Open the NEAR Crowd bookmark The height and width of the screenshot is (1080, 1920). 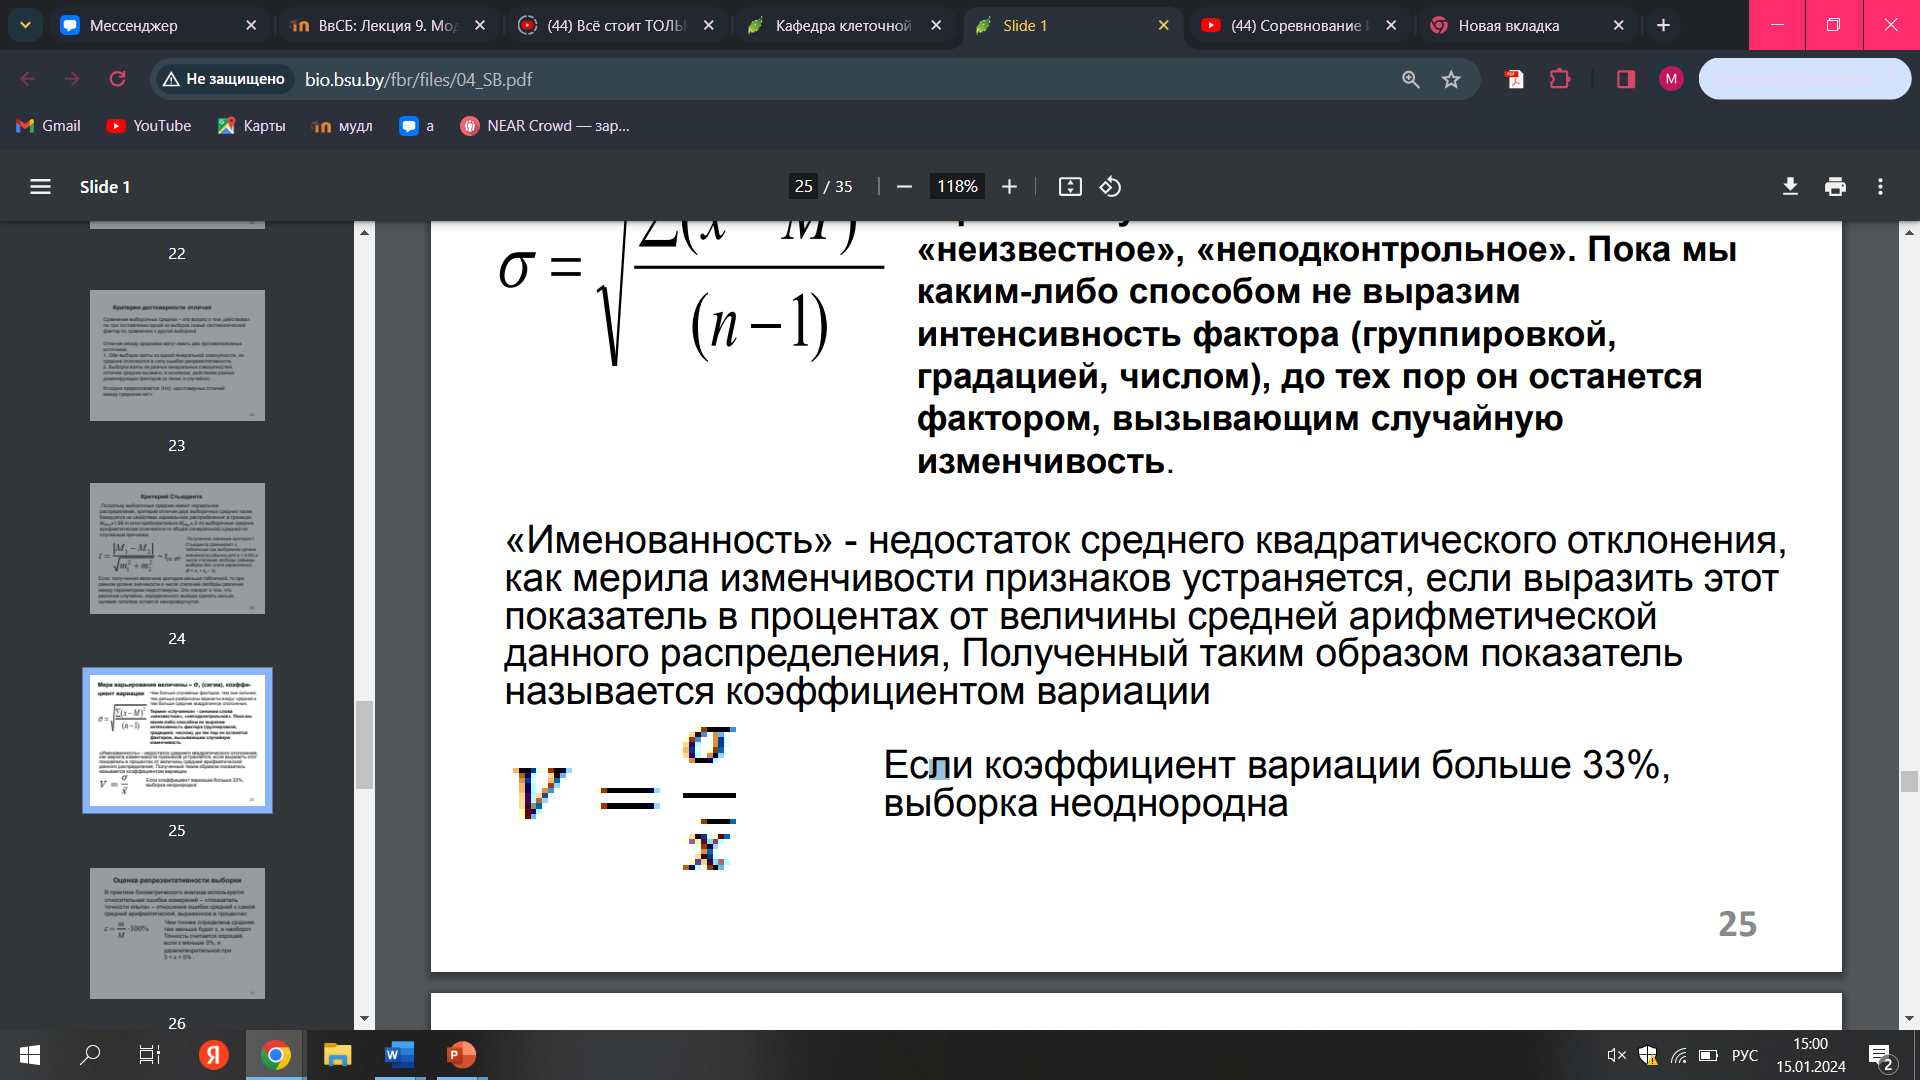coord(545,126)
